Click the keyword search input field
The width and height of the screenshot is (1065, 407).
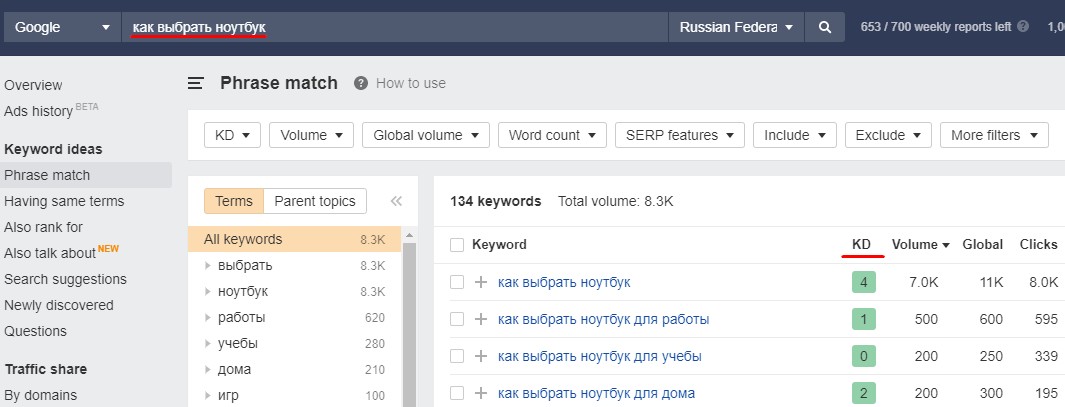coord(395,27)
